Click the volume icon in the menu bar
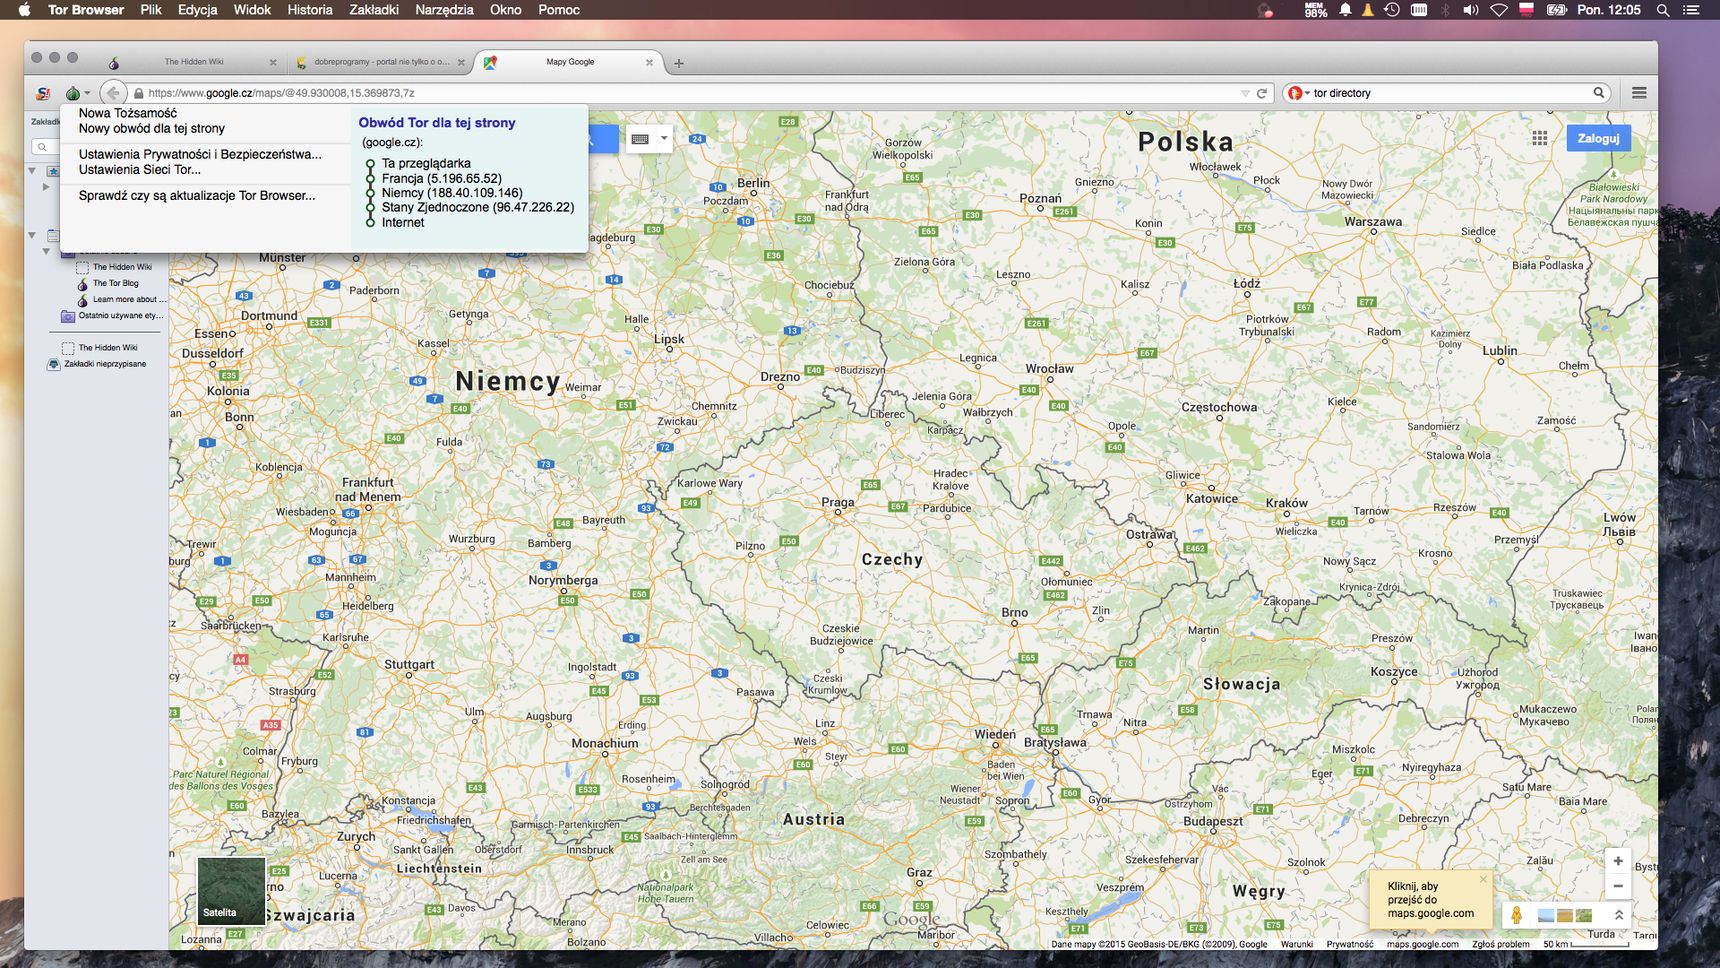 coord(1470,10)
